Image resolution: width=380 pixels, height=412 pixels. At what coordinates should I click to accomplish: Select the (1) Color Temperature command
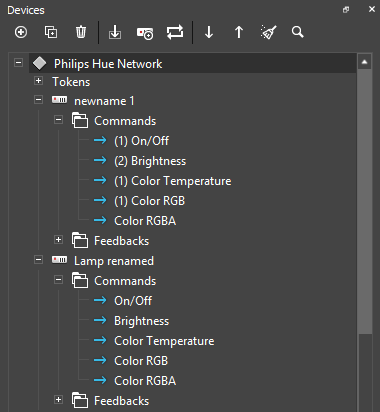(173, 181)
